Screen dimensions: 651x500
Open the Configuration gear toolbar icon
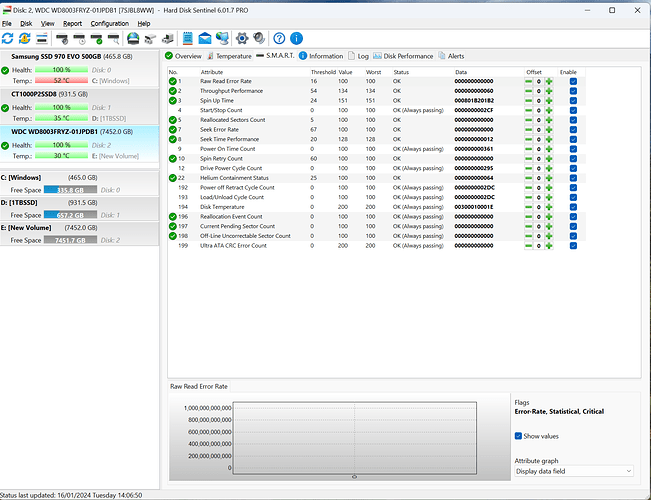(241, 38)
